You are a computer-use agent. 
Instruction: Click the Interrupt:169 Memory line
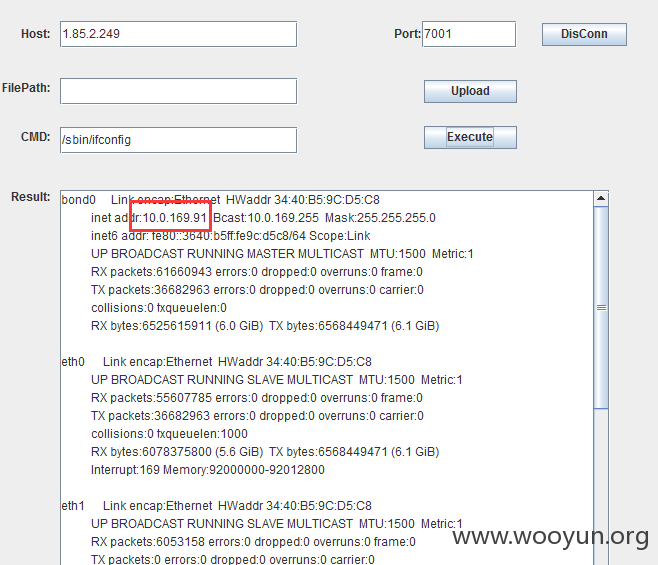pos(208,470)
